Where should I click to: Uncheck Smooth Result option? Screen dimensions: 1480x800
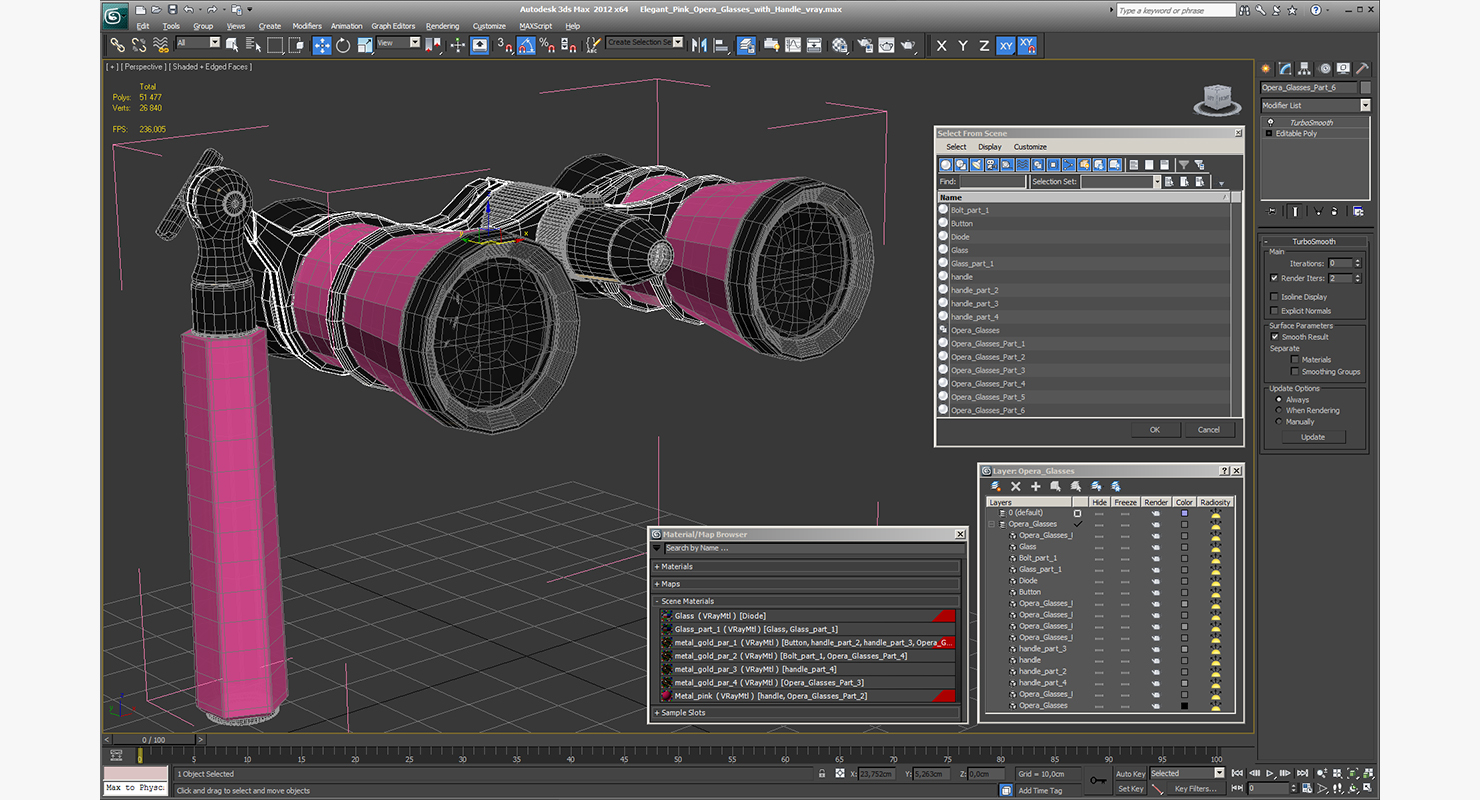[1274, 337]
